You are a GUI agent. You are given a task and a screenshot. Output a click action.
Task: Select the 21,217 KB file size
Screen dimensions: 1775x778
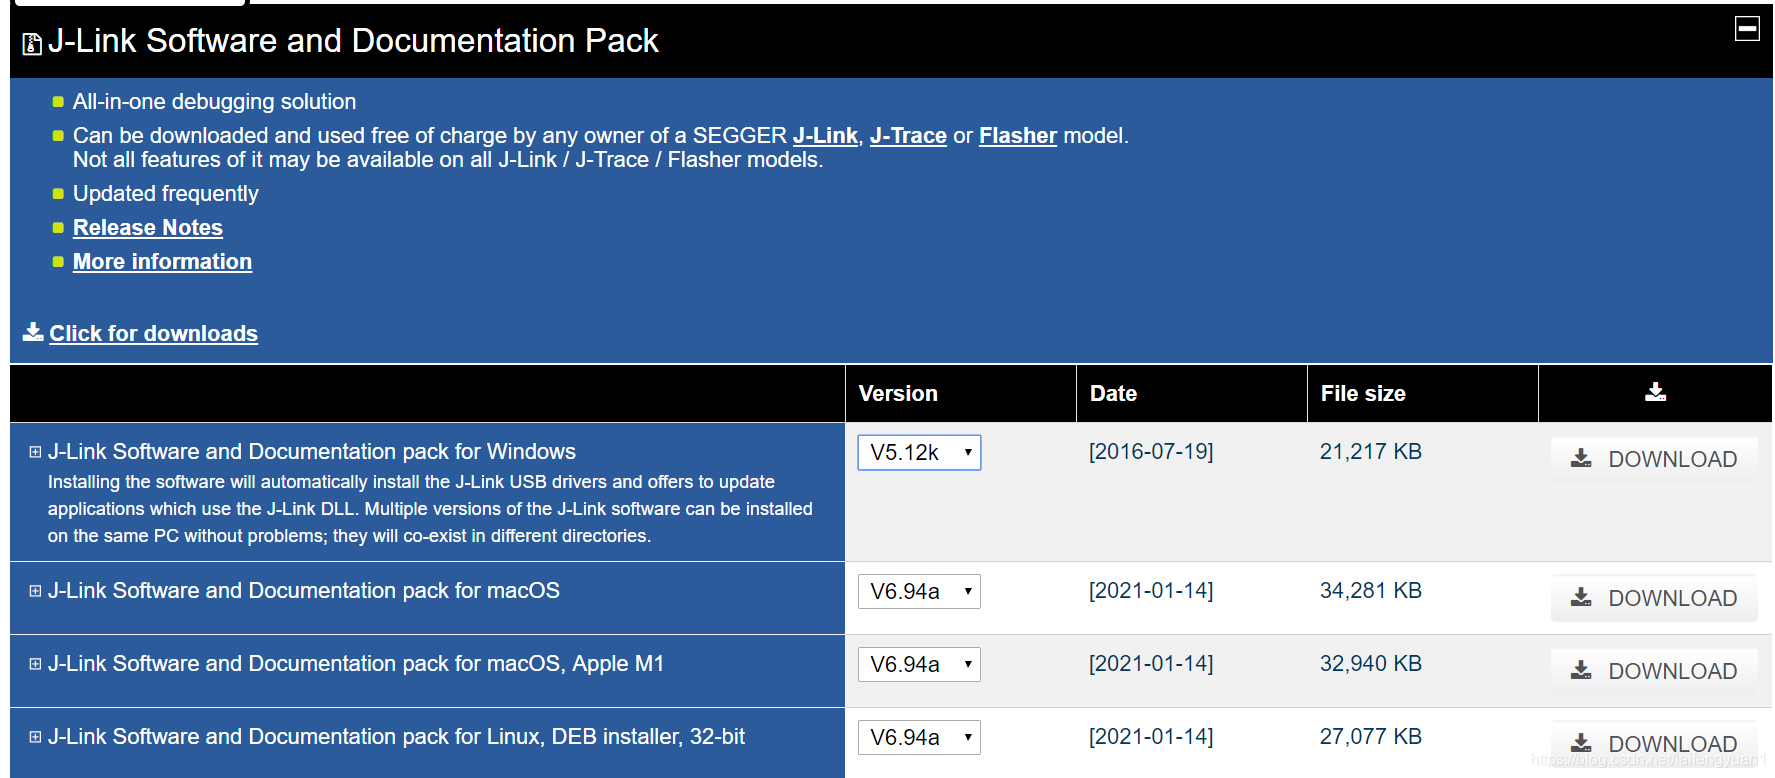coord(1371,452)
